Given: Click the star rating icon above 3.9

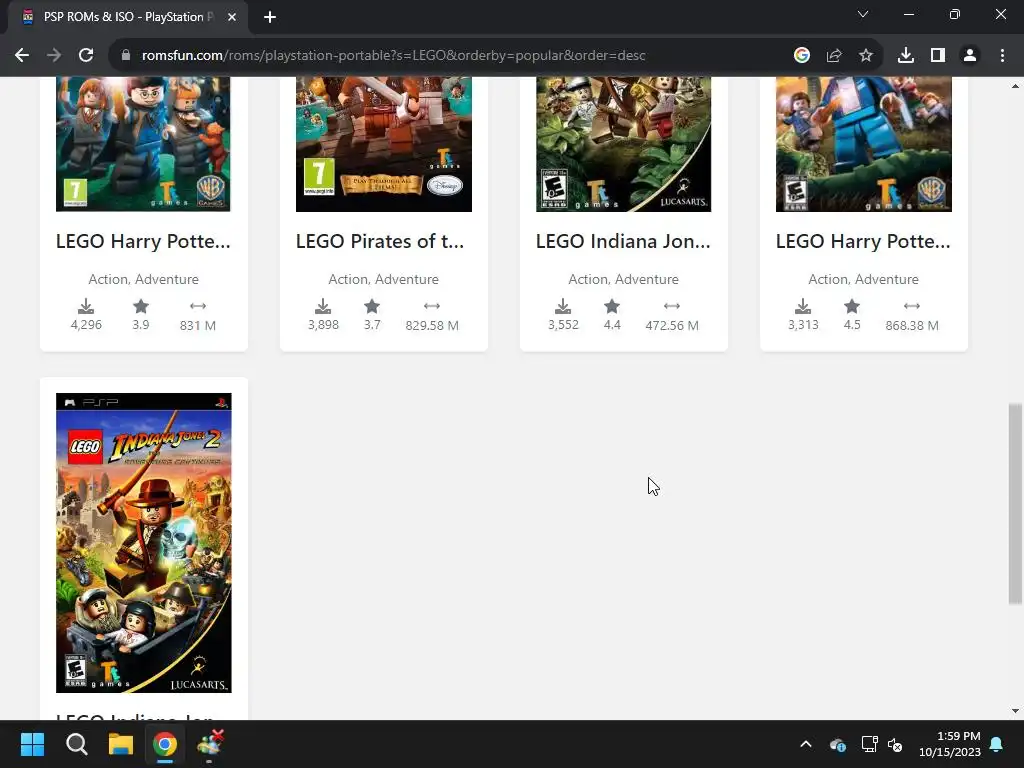Looking at the screenshot, I should (x=141, y=306).
